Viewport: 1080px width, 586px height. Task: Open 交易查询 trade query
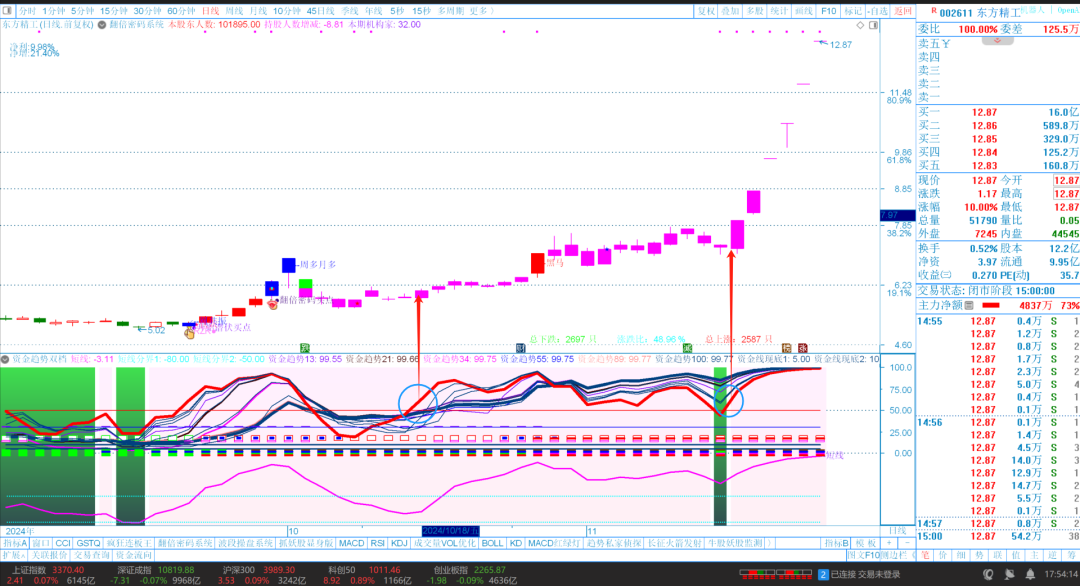pyautogui.click(x=92, y=555)
